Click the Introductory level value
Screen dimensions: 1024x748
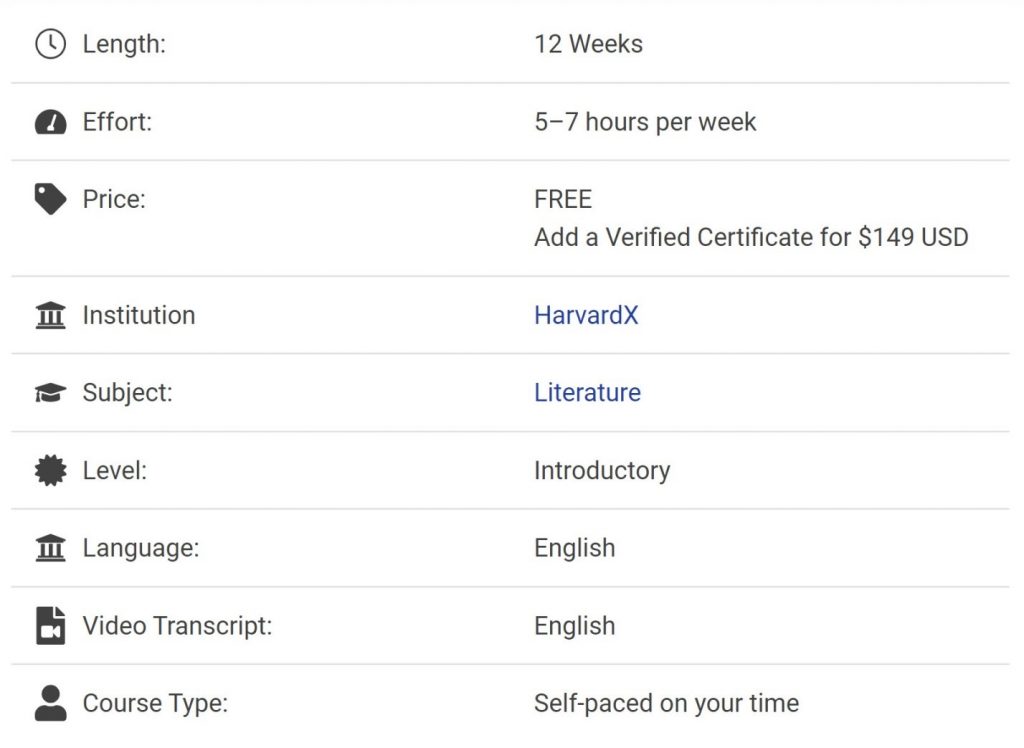(x=602, y=470)
